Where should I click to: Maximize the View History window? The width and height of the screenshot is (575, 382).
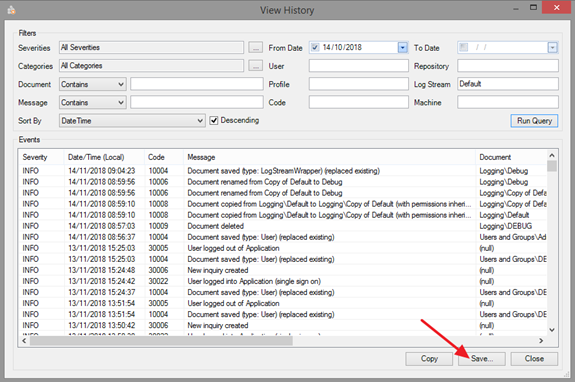tap(533, 8)
